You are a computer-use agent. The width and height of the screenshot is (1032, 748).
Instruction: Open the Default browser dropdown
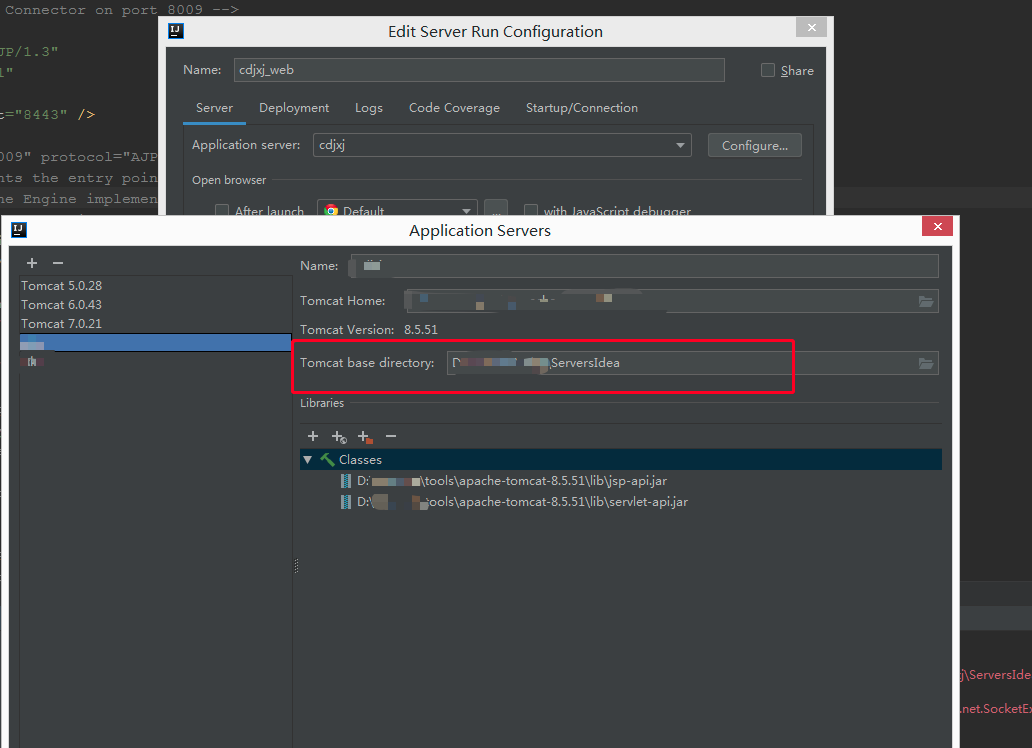tap(397, 211)
